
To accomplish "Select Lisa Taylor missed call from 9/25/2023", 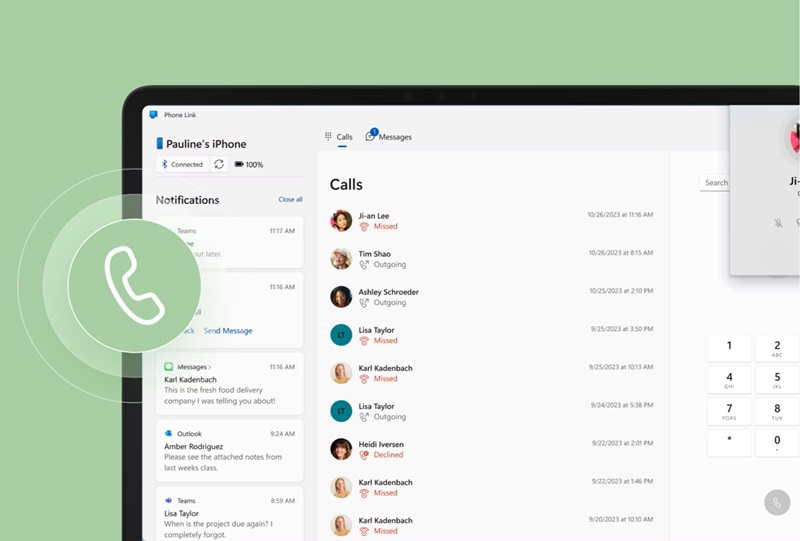I will pos(492,335).
